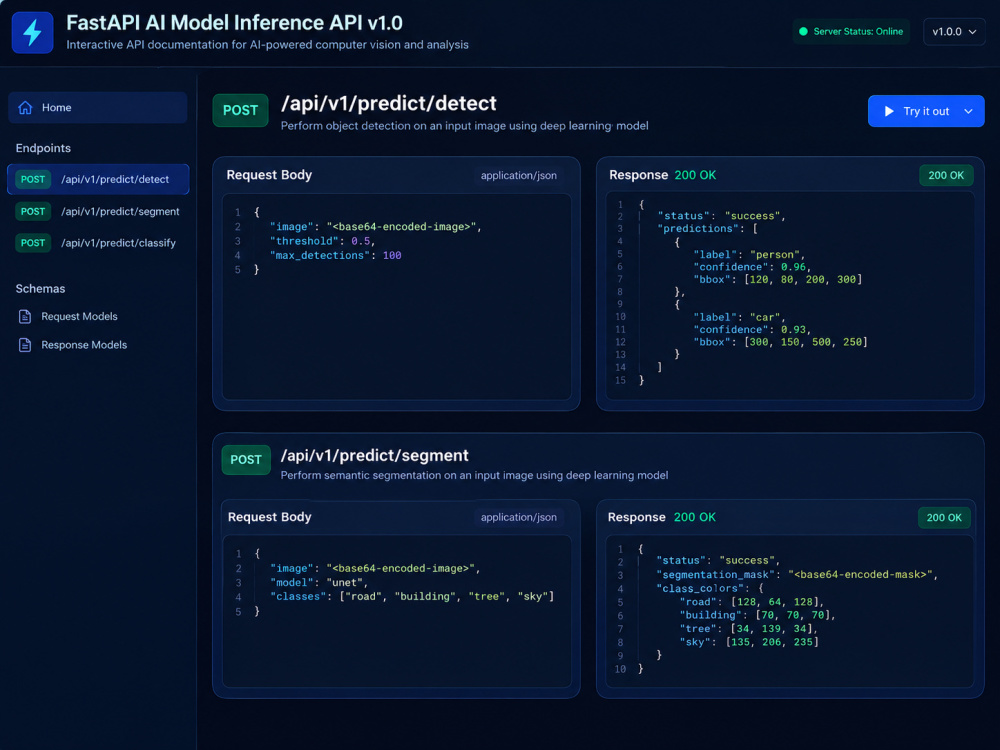Click the Schemas section heading
Image resolution: width=1000 pixels, height=750 pixels.
coord(40,289)
